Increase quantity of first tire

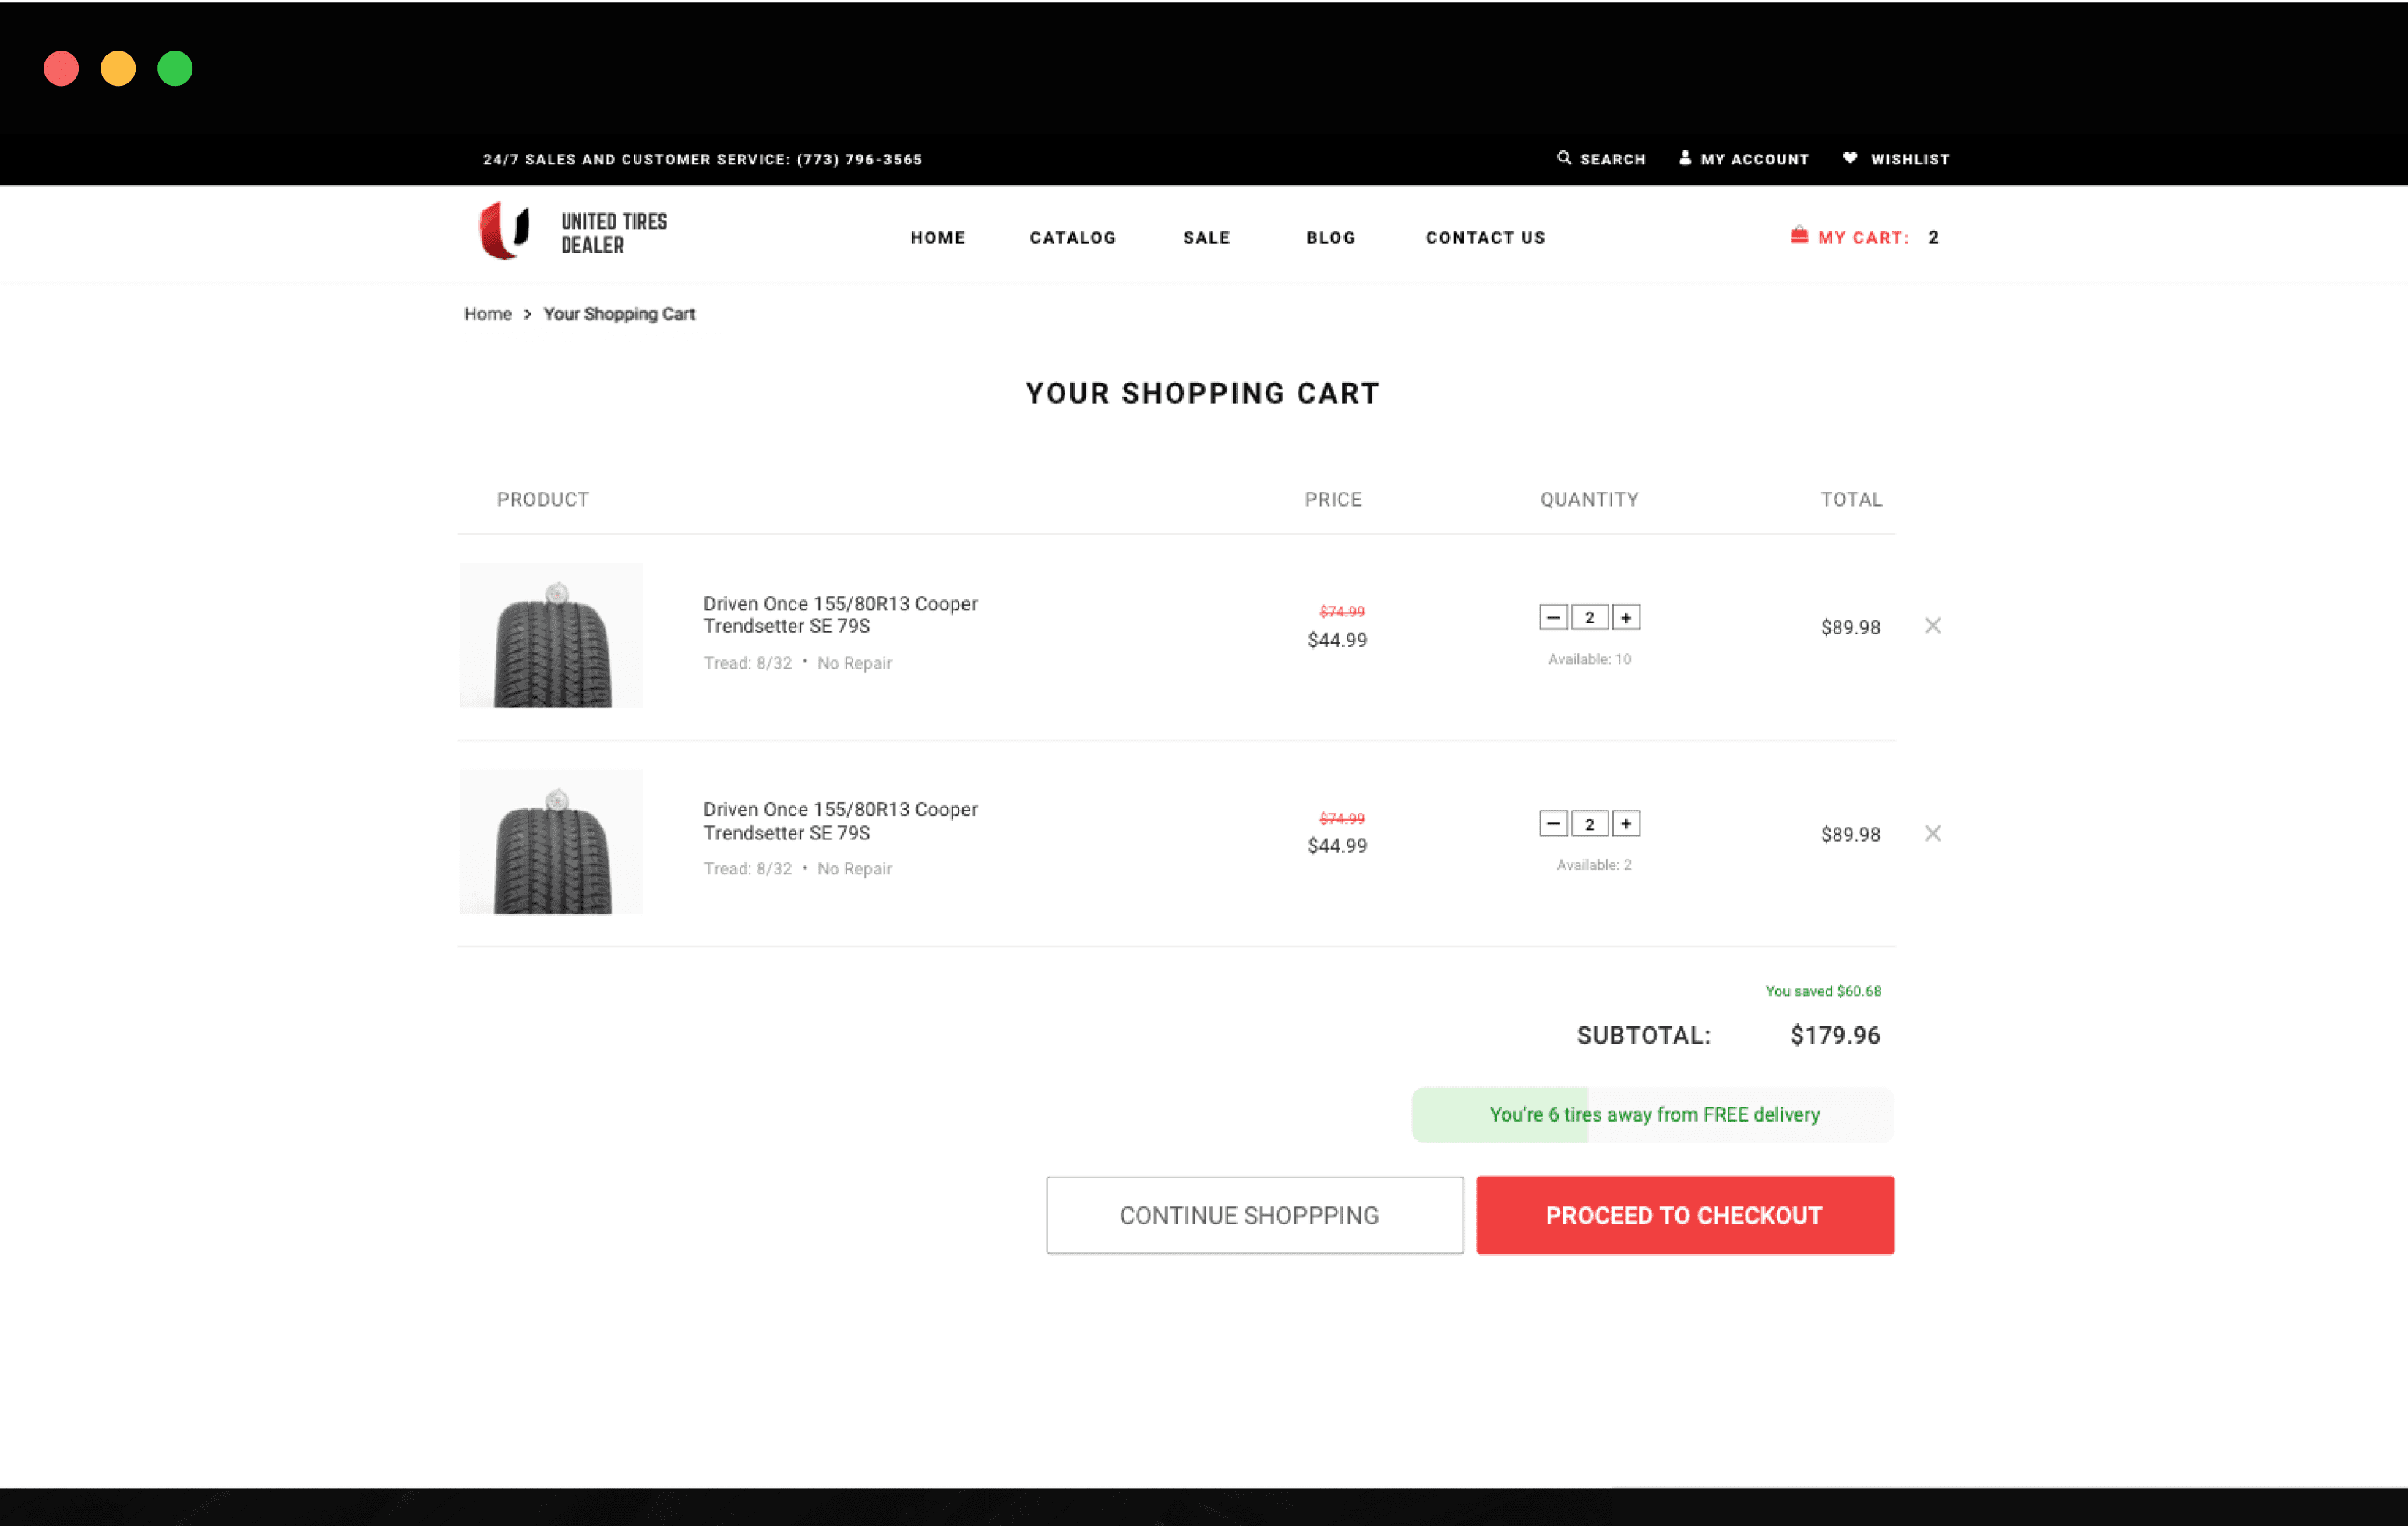[1626, 618]
